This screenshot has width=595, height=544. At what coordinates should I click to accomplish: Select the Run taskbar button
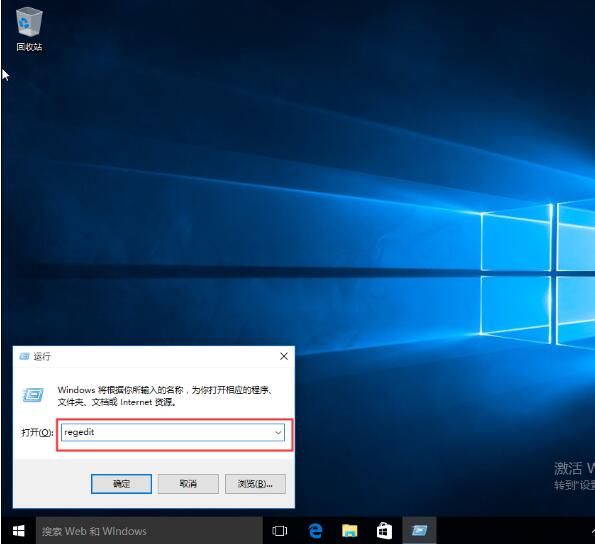[419, 531]
